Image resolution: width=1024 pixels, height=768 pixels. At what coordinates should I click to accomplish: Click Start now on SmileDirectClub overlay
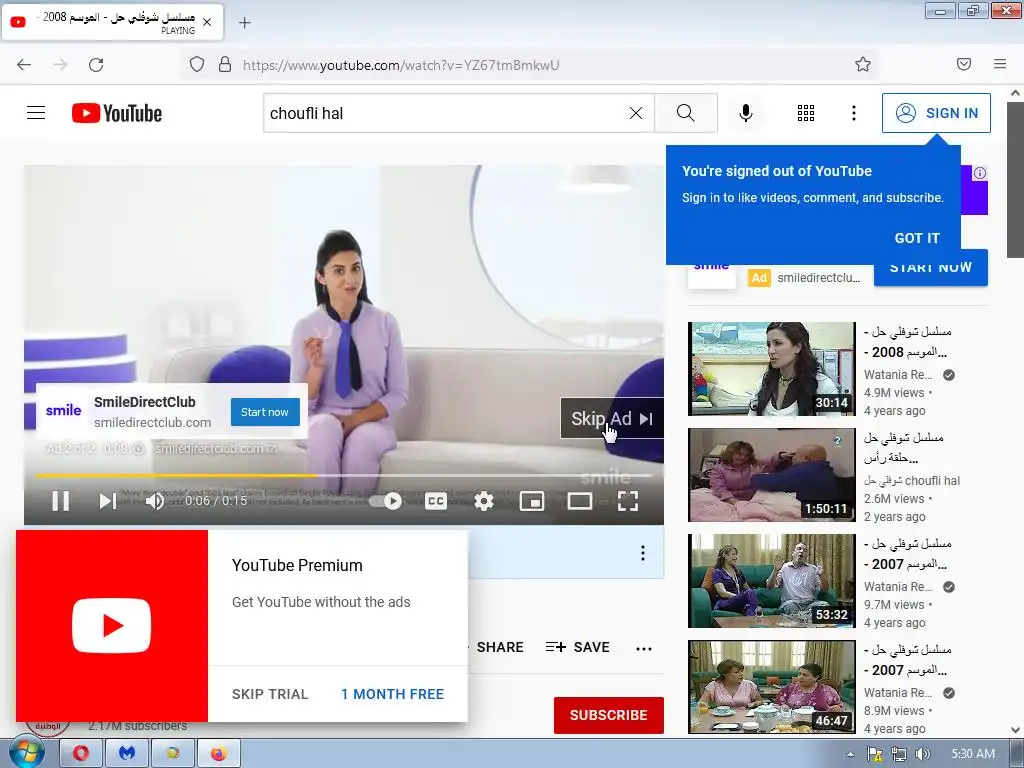264,412
